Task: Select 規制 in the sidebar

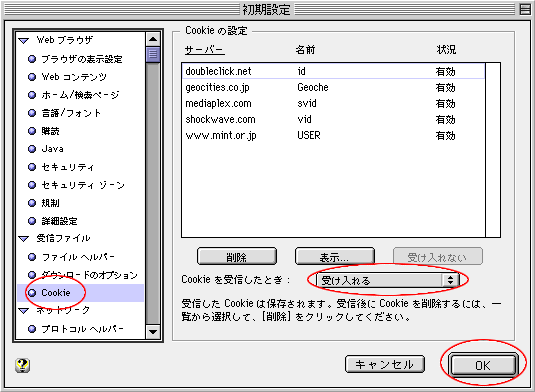Action: click(x=44, y=203)
